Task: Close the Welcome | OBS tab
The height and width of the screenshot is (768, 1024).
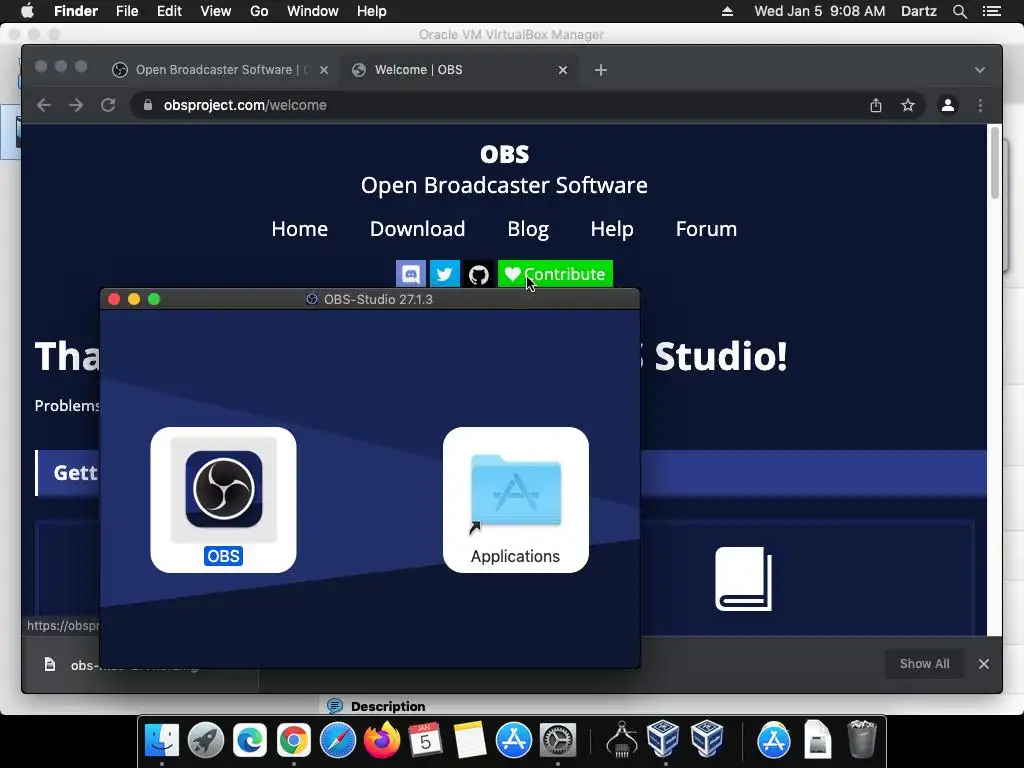Action: point(563,70)
